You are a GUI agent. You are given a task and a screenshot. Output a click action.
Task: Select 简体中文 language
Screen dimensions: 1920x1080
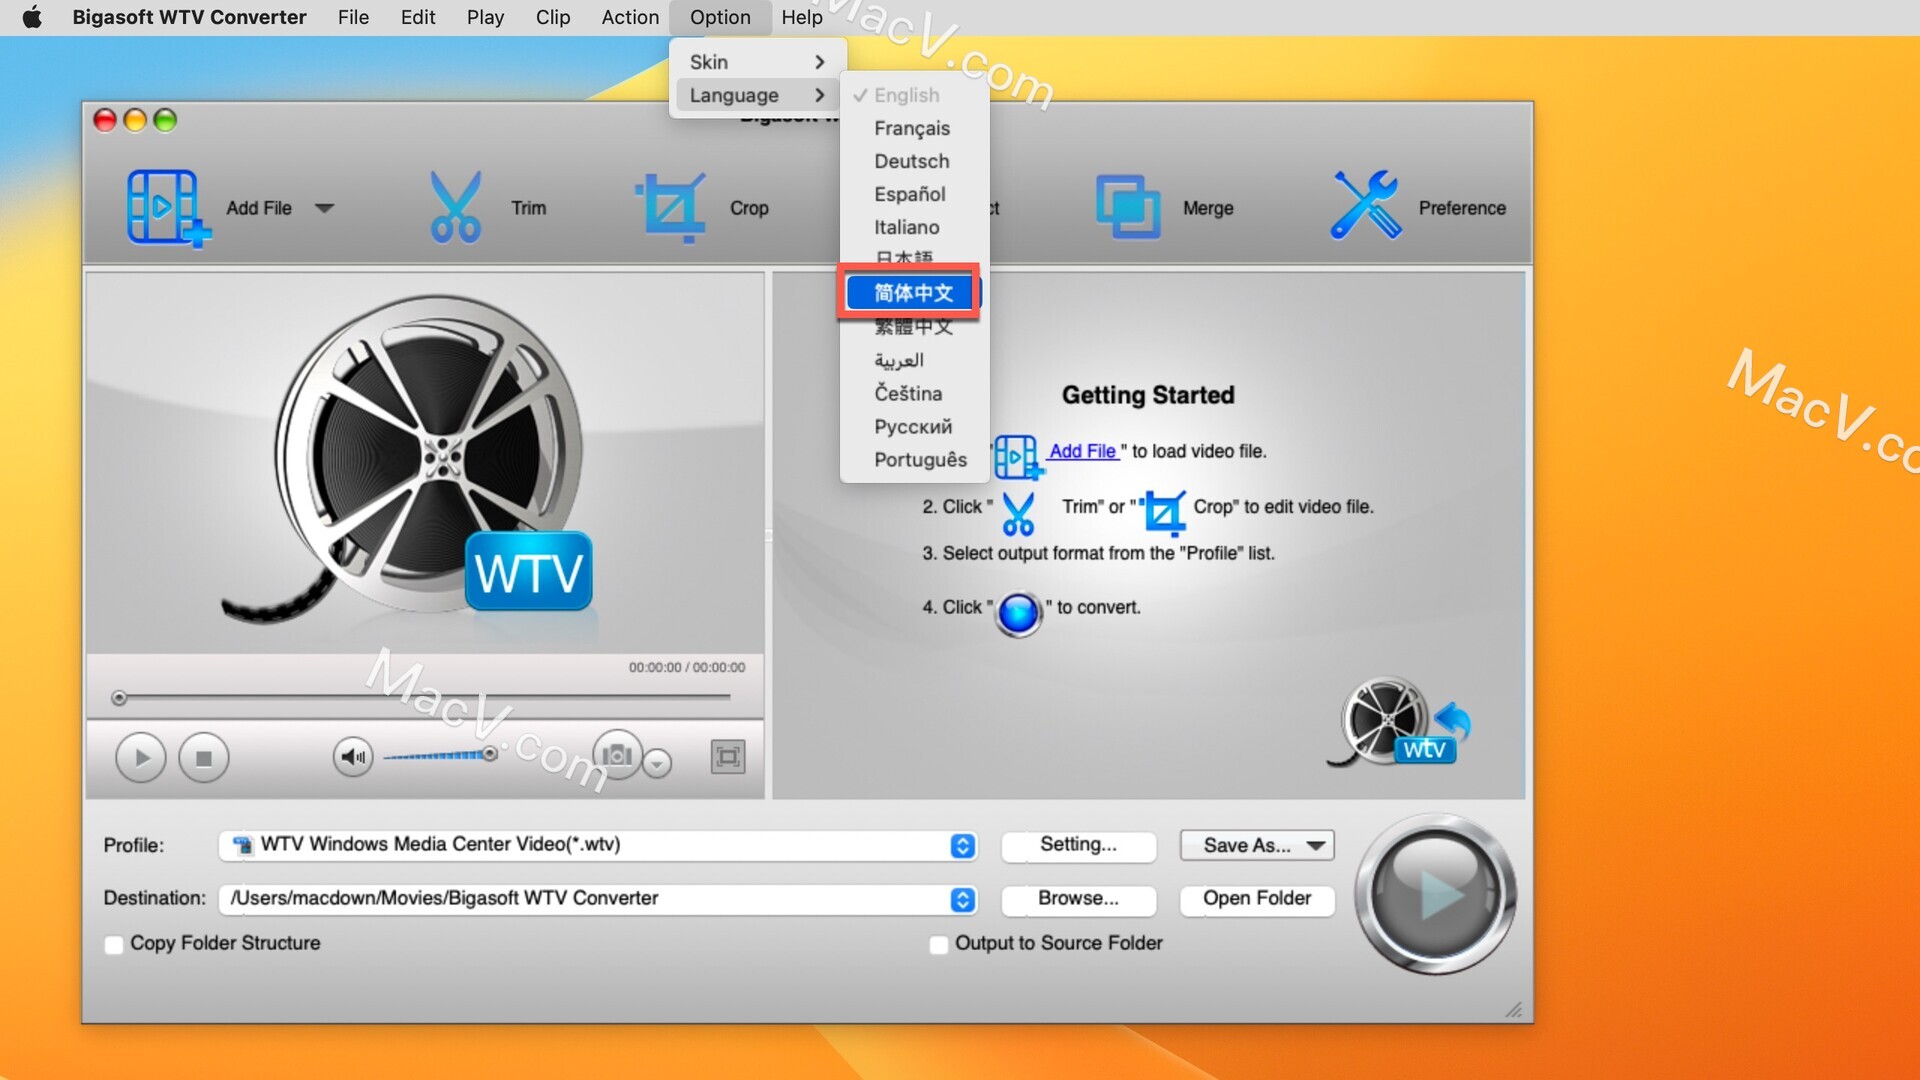tap(914, 293)
